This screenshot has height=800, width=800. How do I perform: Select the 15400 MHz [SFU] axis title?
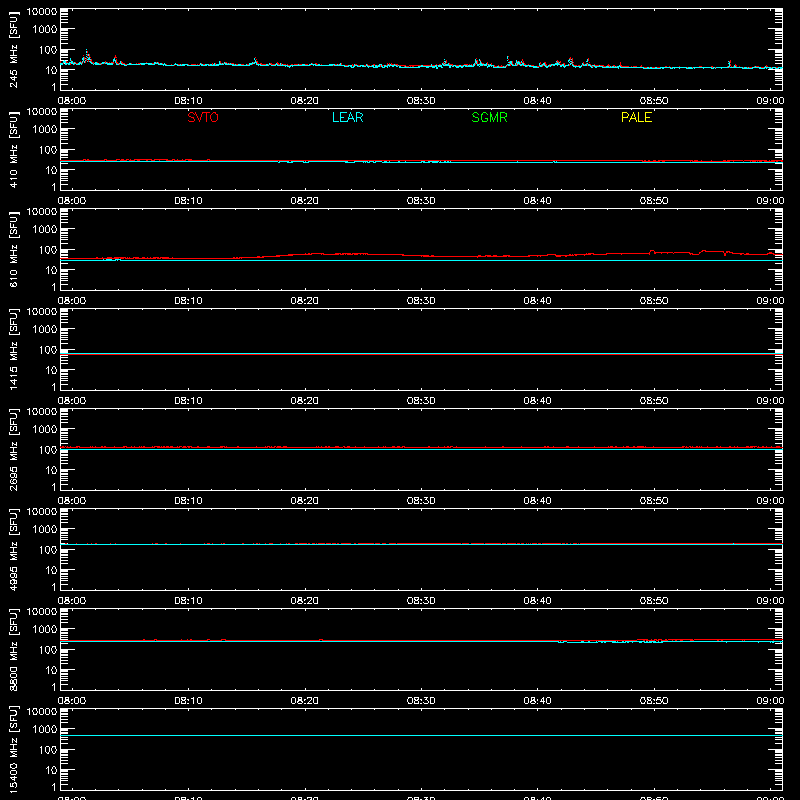14,749
